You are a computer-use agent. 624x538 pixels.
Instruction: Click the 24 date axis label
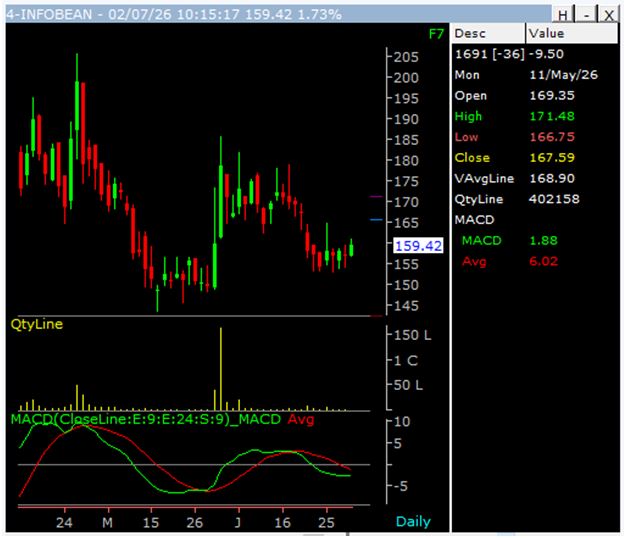64,522
